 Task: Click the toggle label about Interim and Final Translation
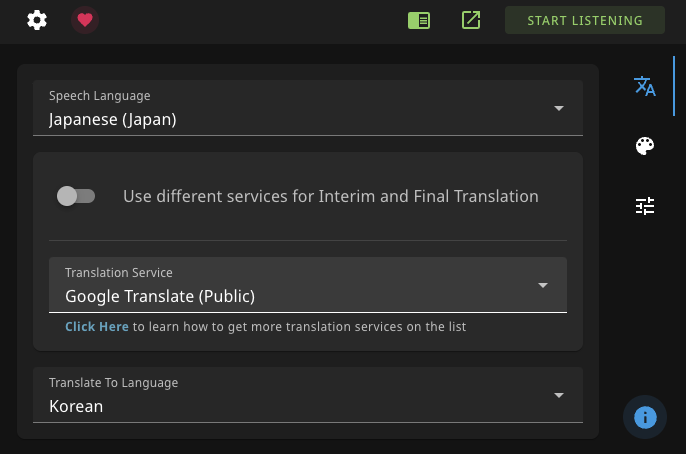pyautogui.click(x=331, y=196)
